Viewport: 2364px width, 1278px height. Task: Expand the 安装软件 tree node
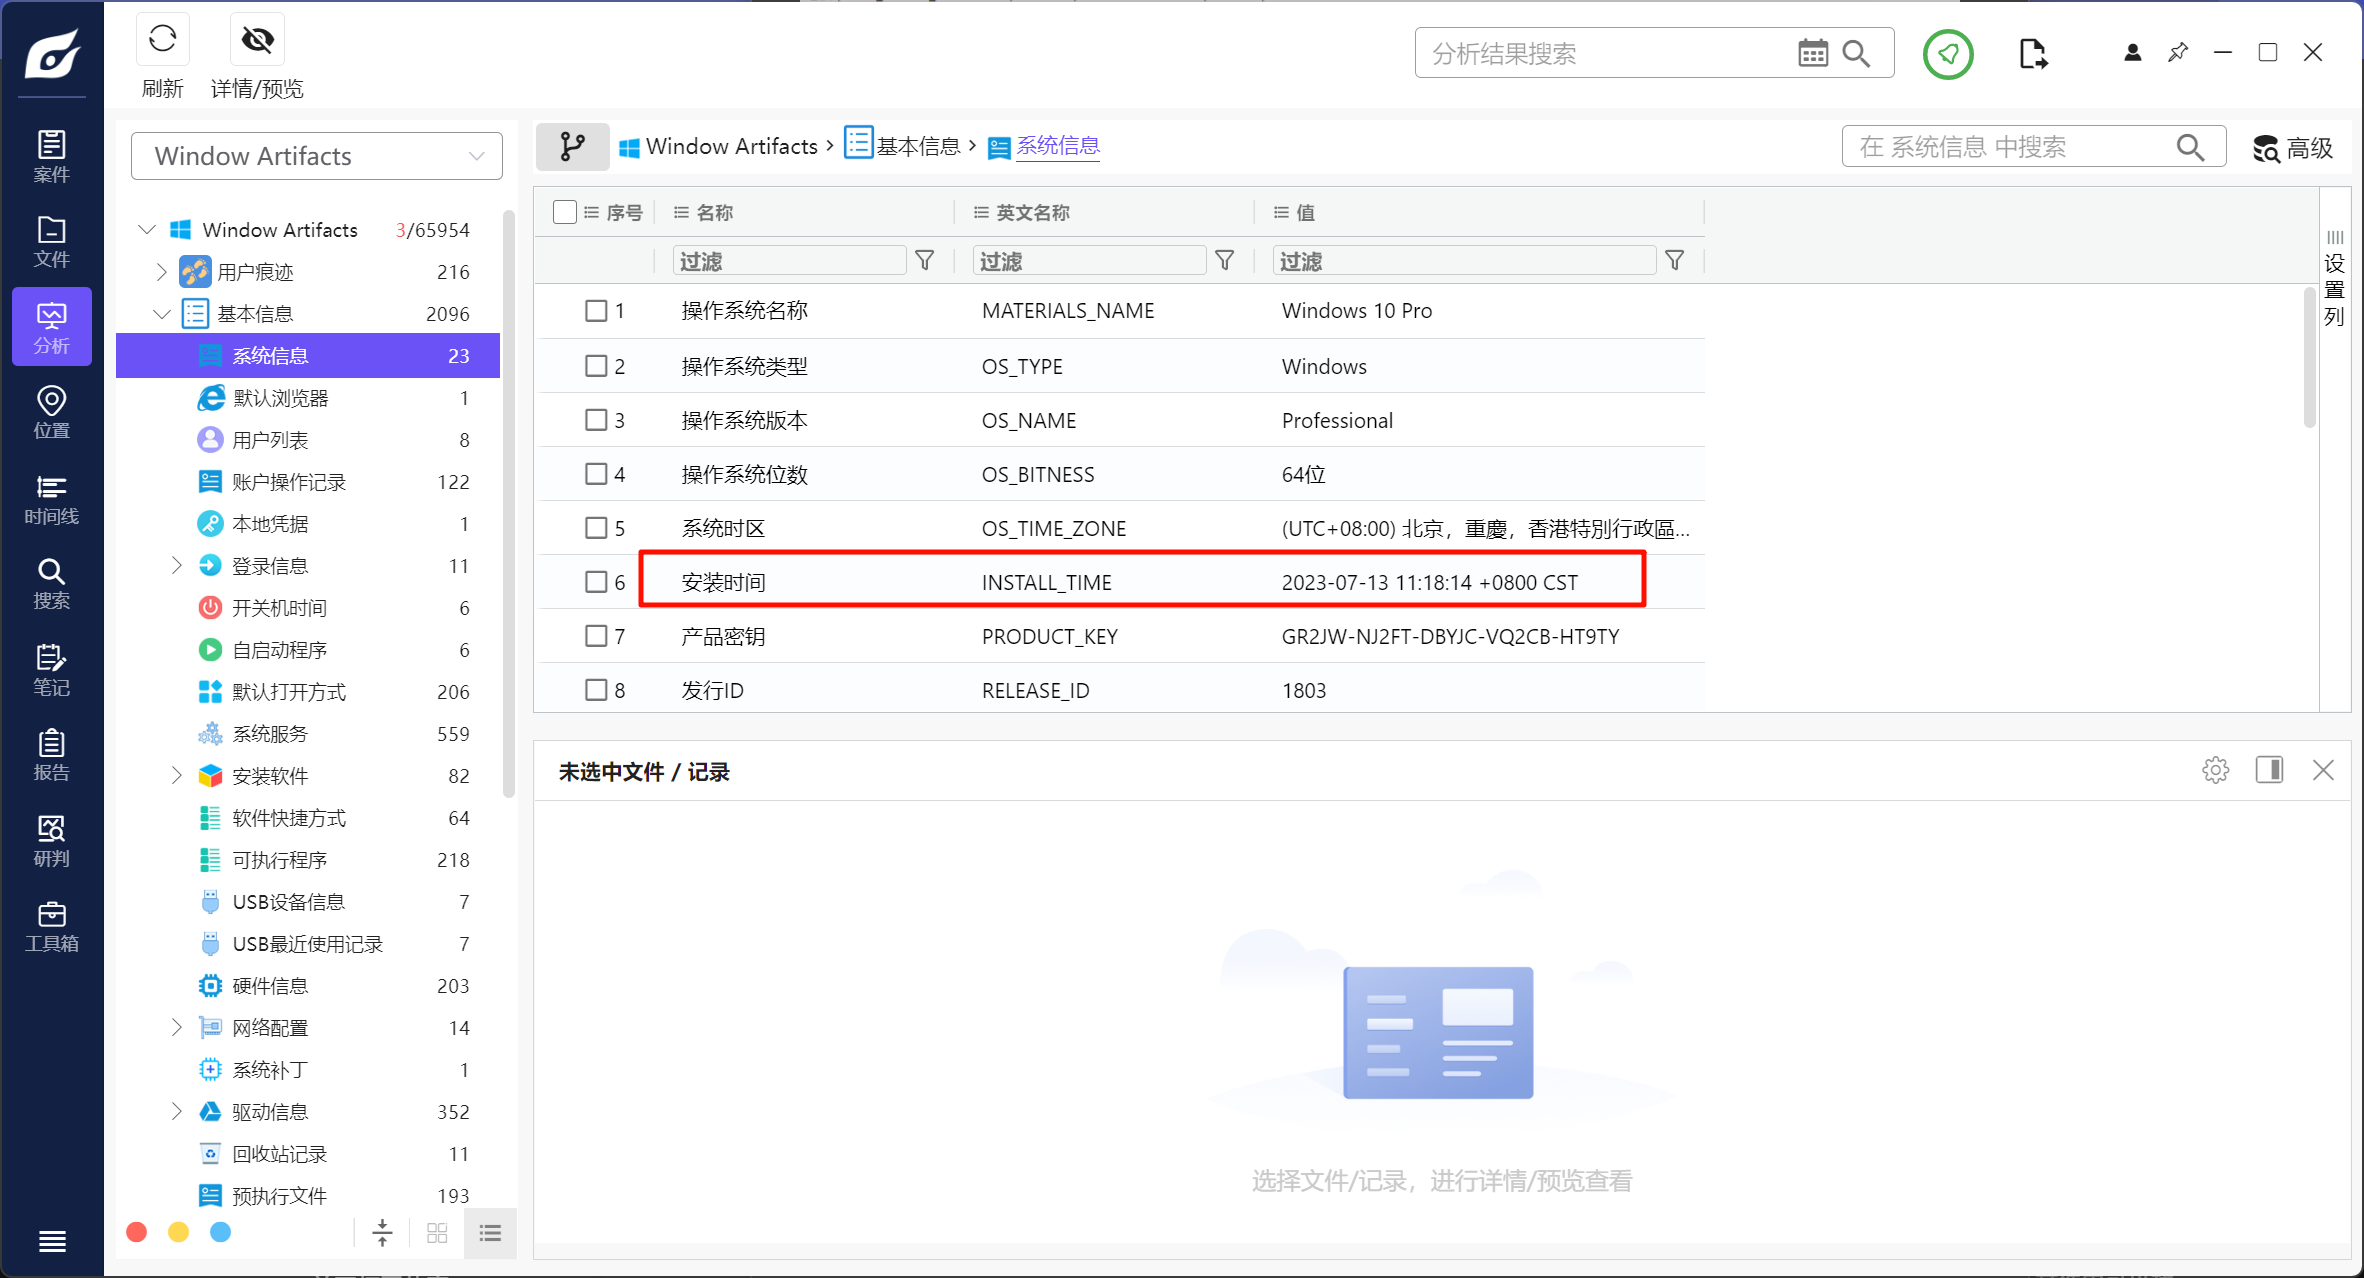click(177, 776)
